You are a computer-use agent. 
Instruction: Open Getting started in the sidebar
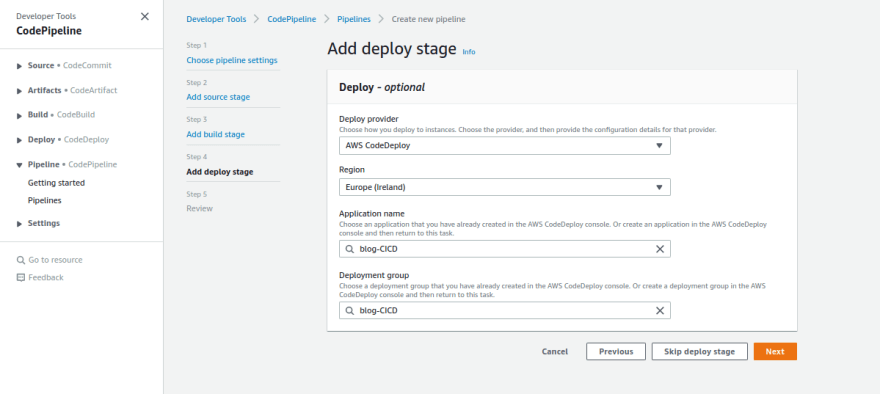pos(56,183)
